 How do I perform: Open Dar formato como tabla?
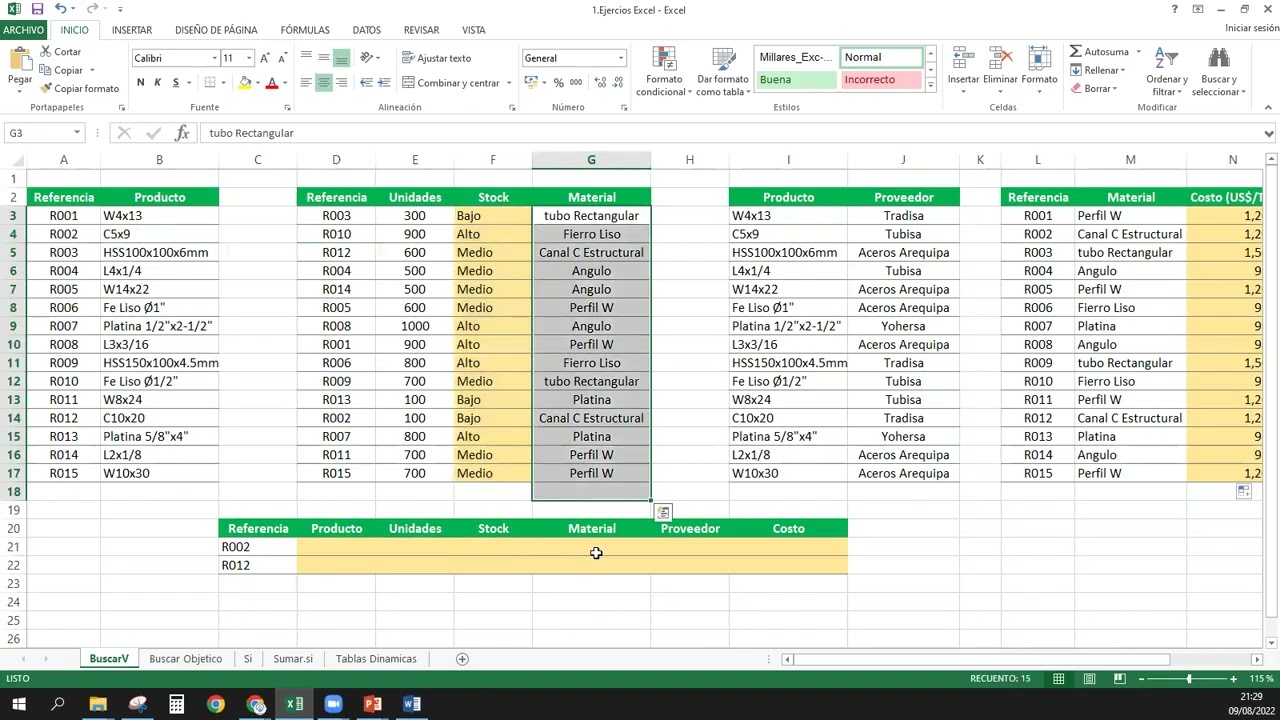click(723, 72)
